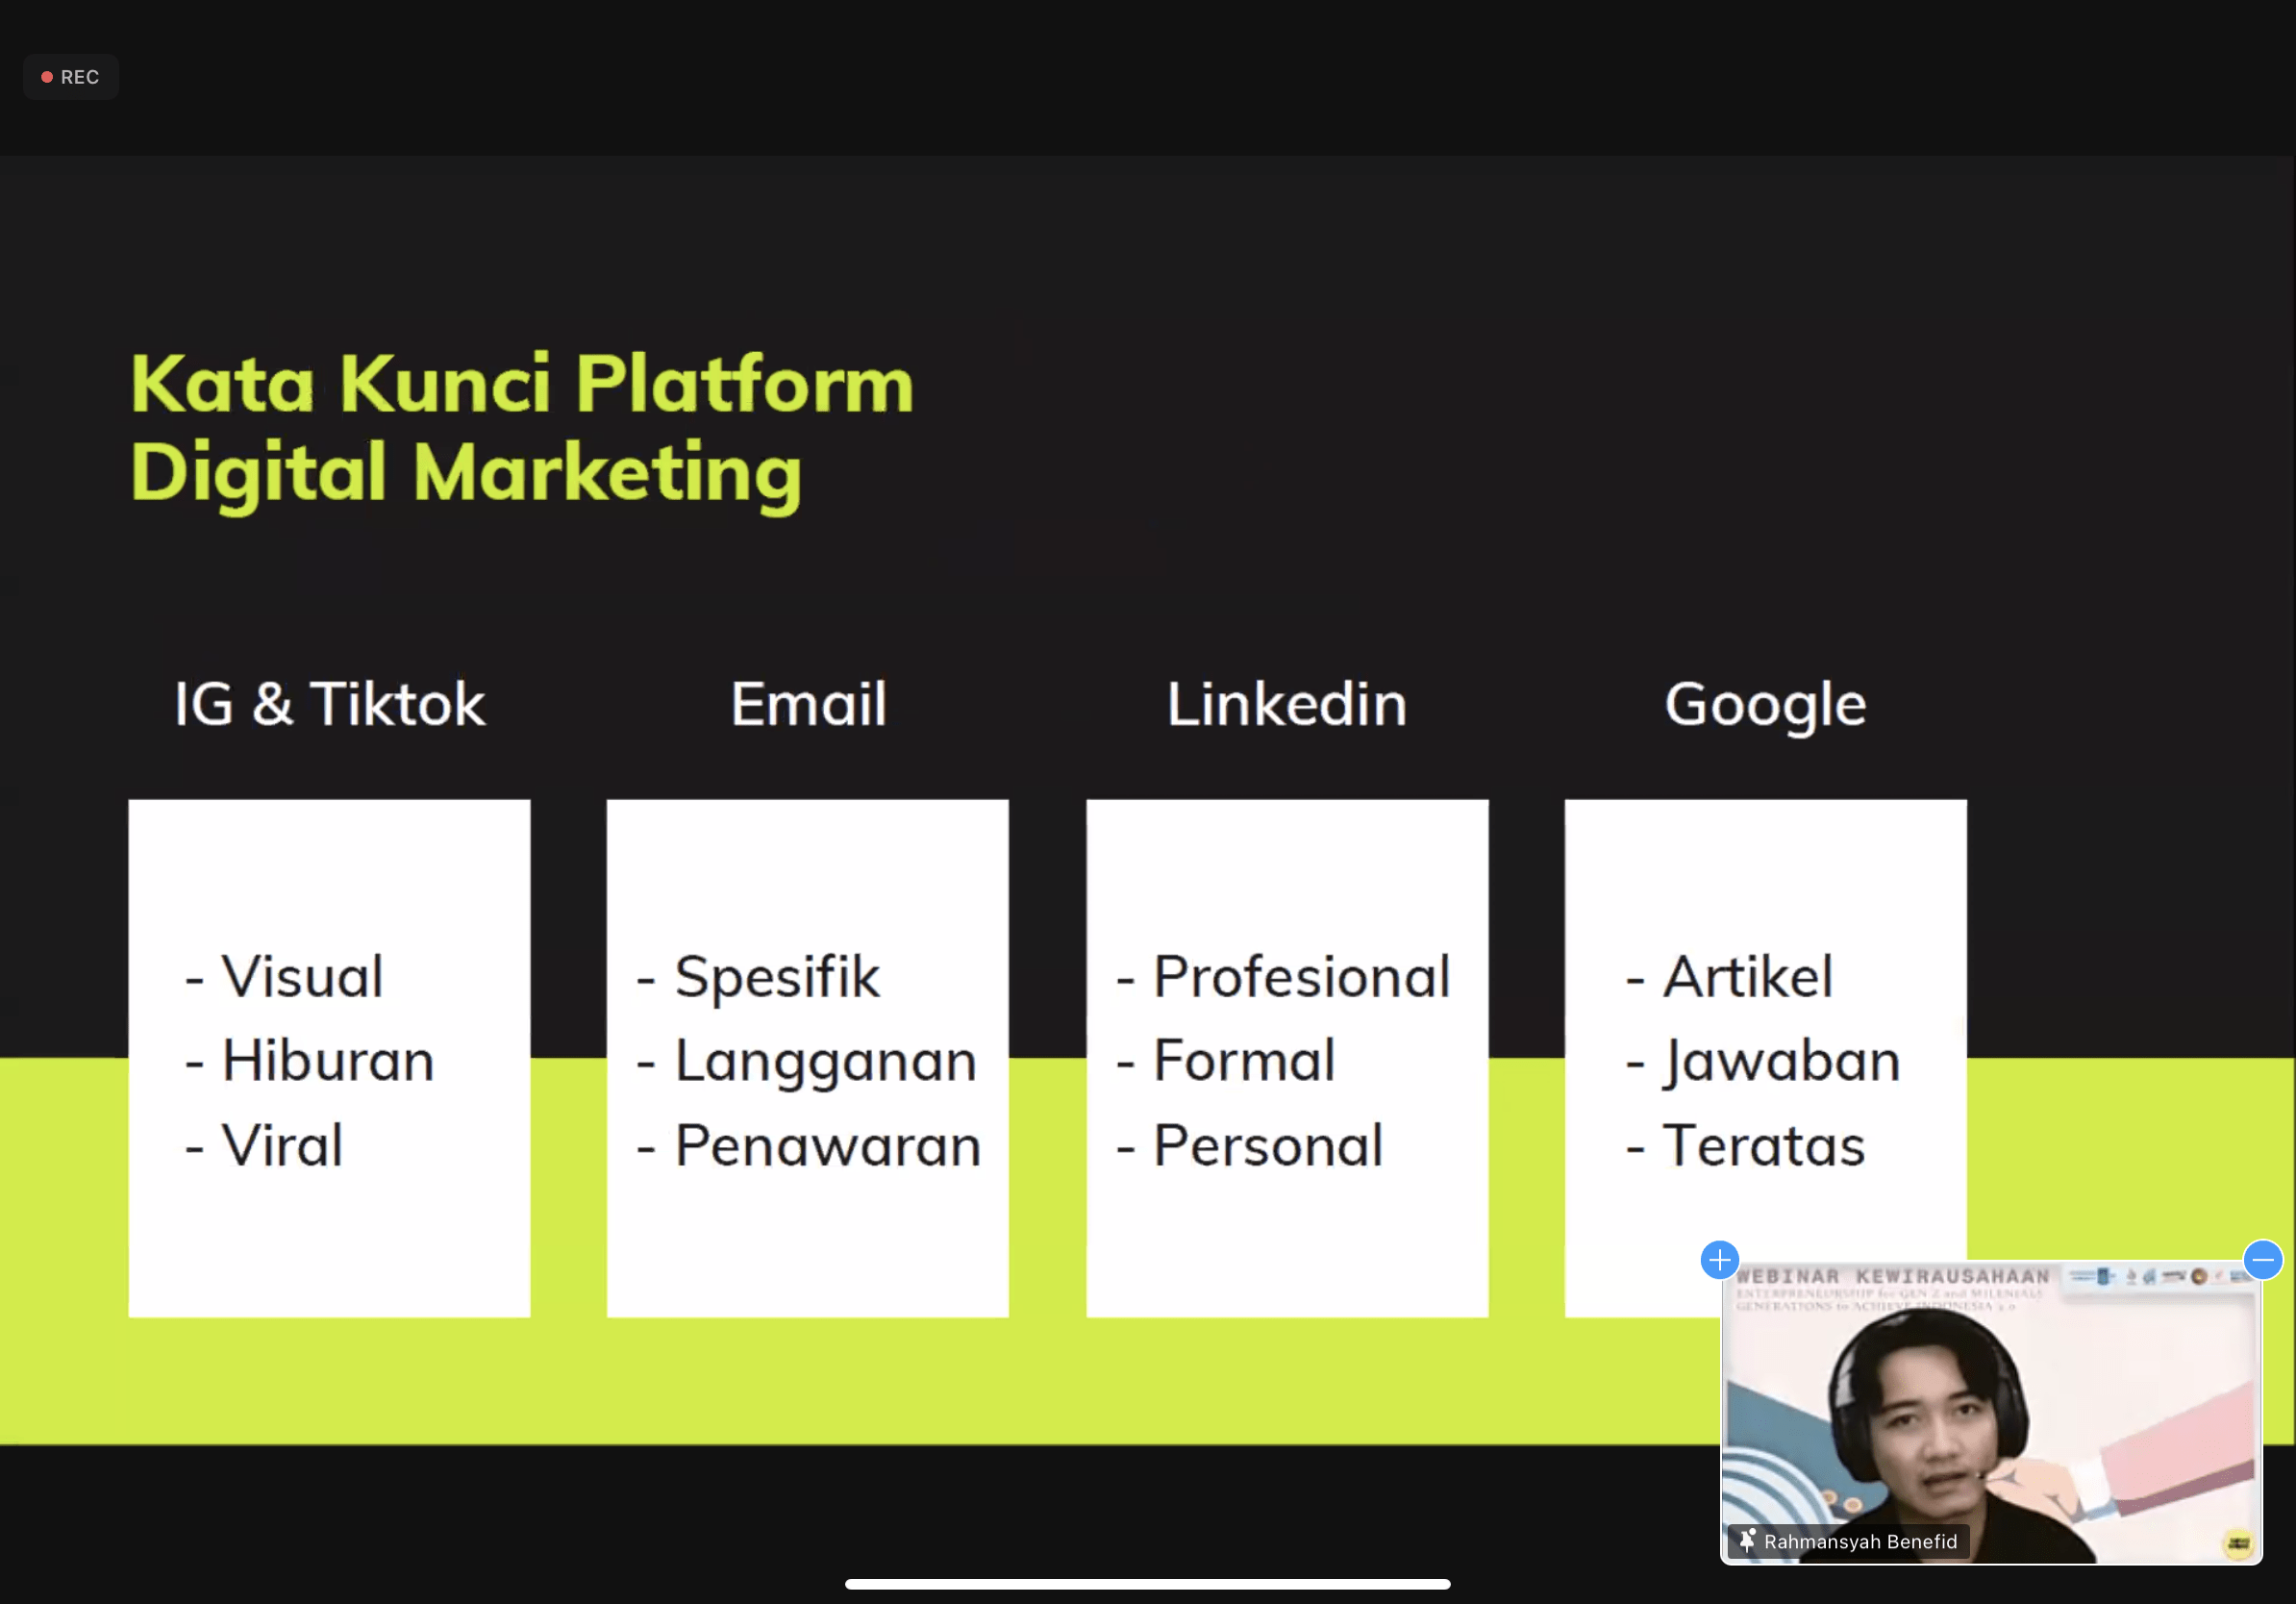Click the Langganan bullet in Email card
The width and height of the screenshot is (2296, 1604).
pos(824,1061)
